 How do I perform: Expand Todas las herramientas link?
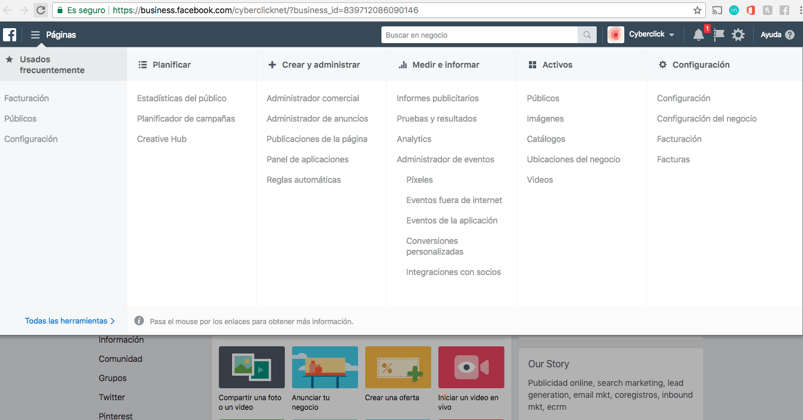tap(70, 321)
